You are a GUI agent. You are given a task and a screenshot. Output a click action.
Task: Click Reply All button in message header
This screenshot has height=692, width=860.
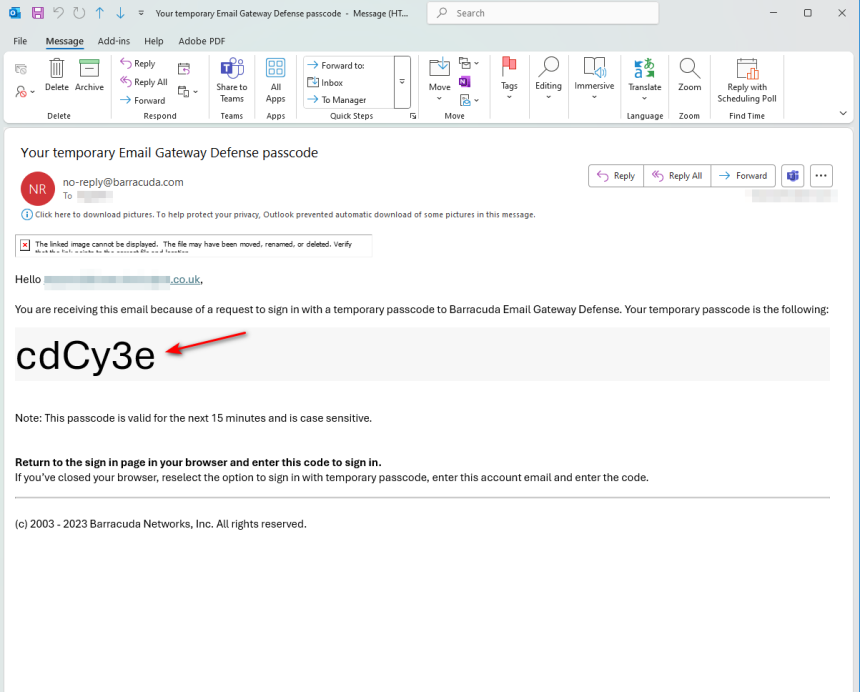pyautogui.click(x=677, y=175)
